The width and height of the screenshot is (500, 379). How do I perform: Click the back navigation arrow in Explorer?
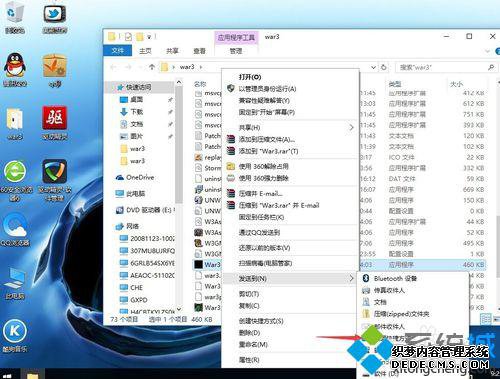click(113, 67)
